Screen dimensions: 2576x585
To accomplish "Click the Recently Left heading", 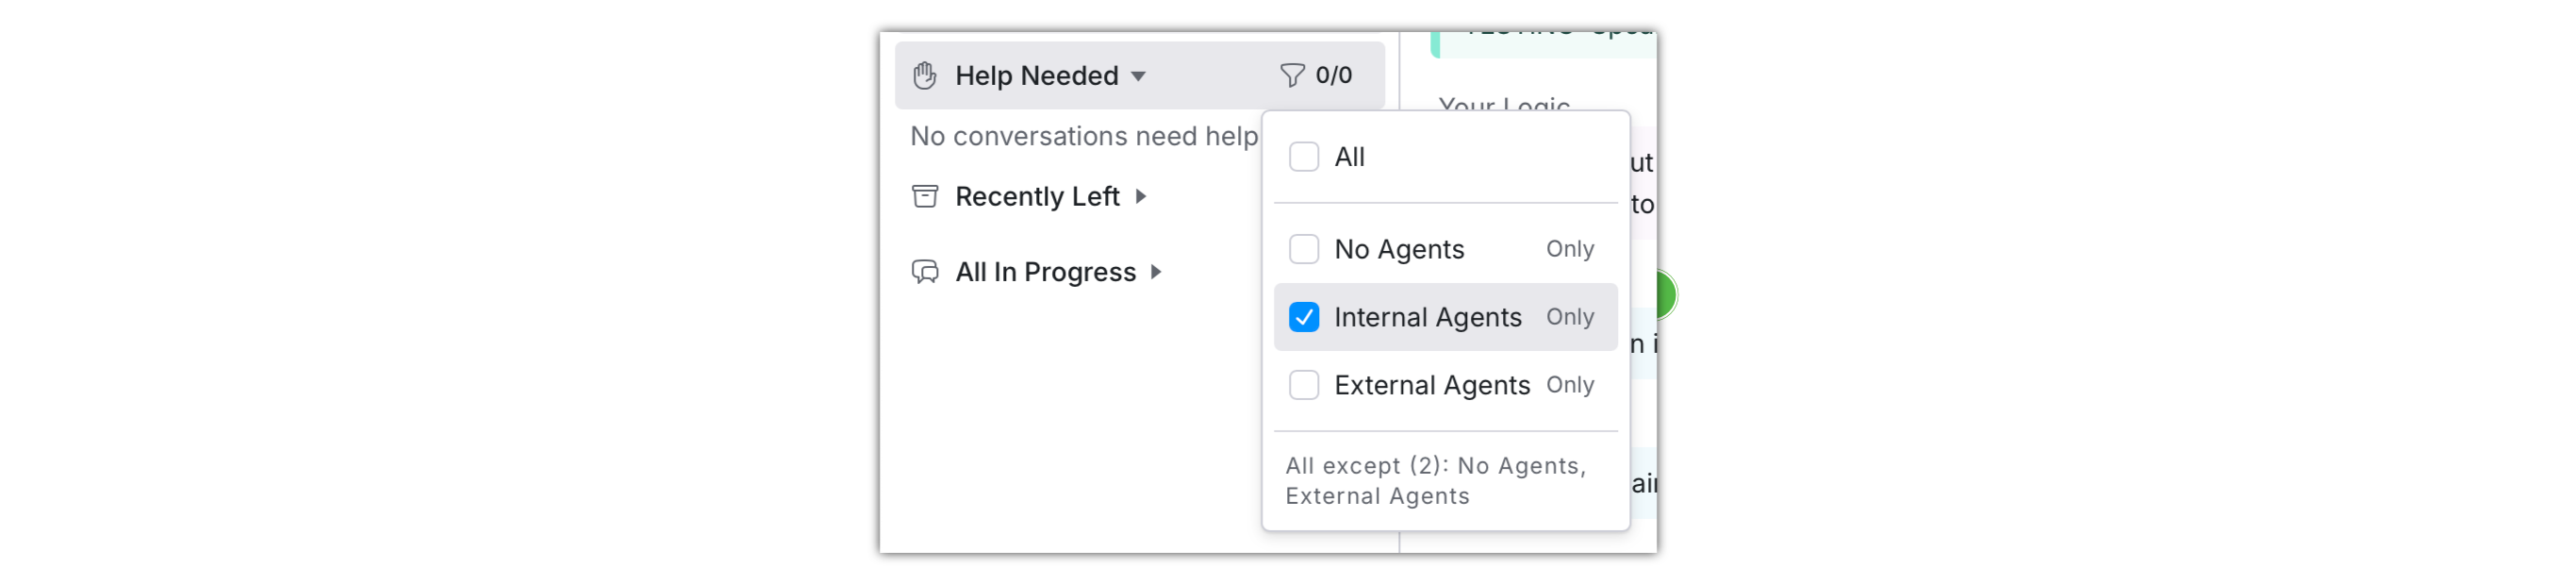I will (1037, 197).
